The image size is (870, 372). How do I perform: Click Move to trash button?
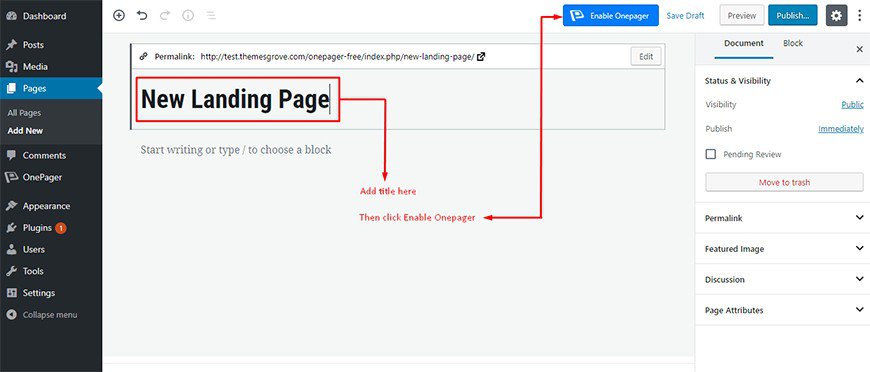(x=784, y=182)
